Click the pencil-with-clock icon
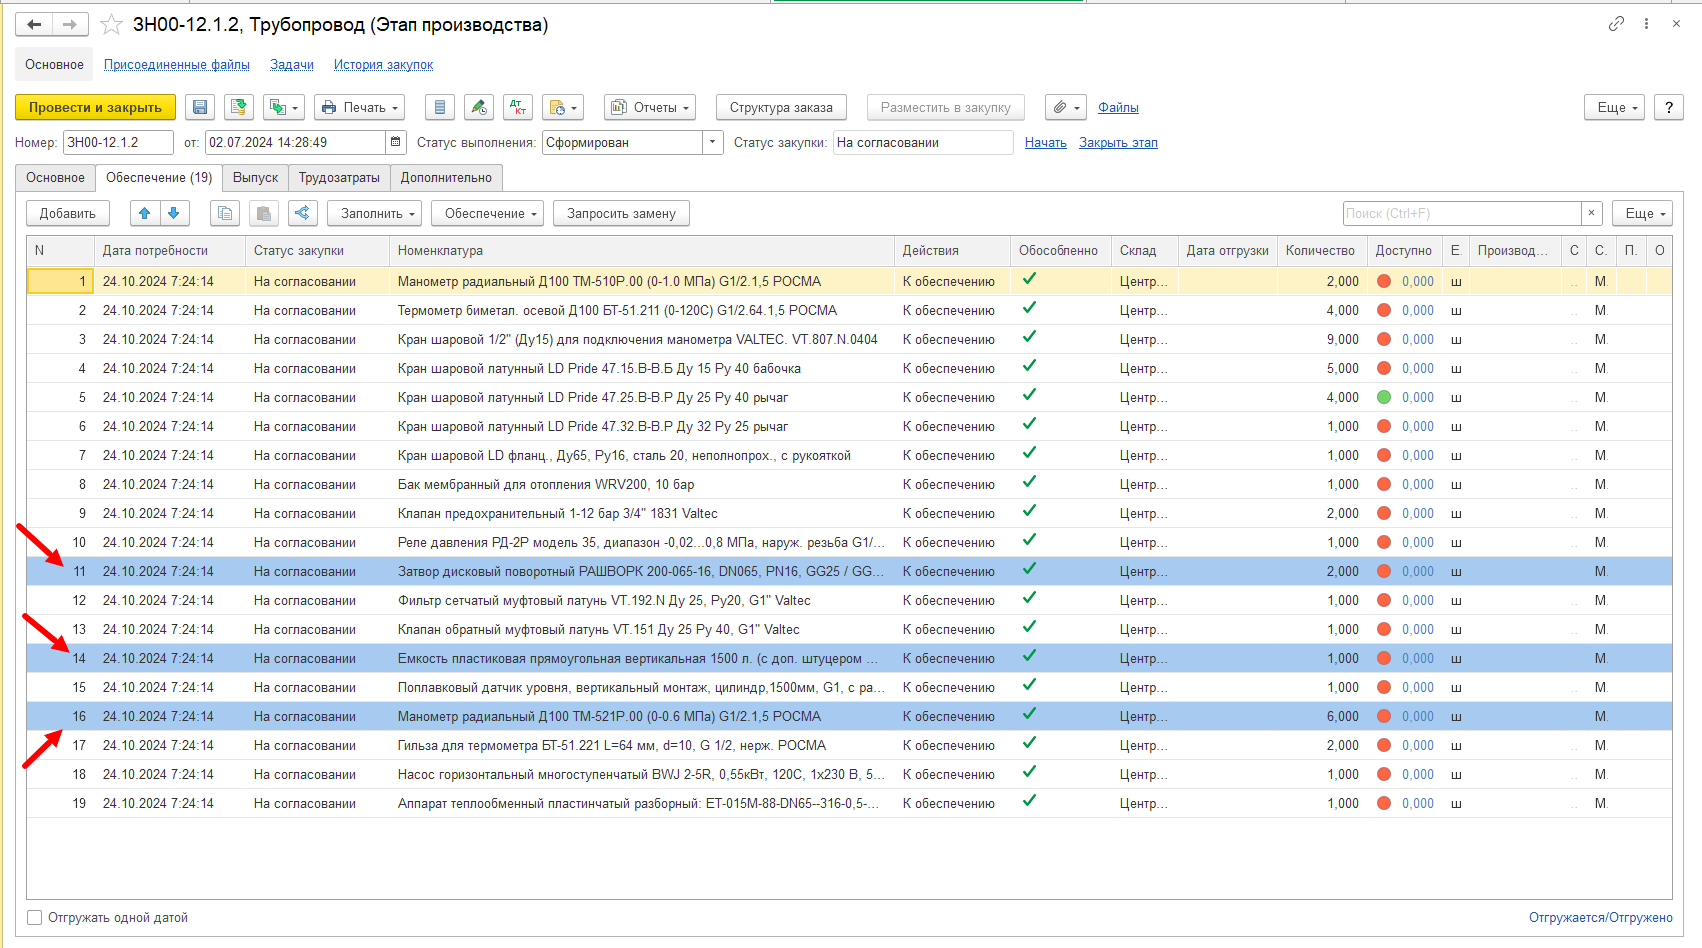This screenshot has width=1702, height=948. 479,107
